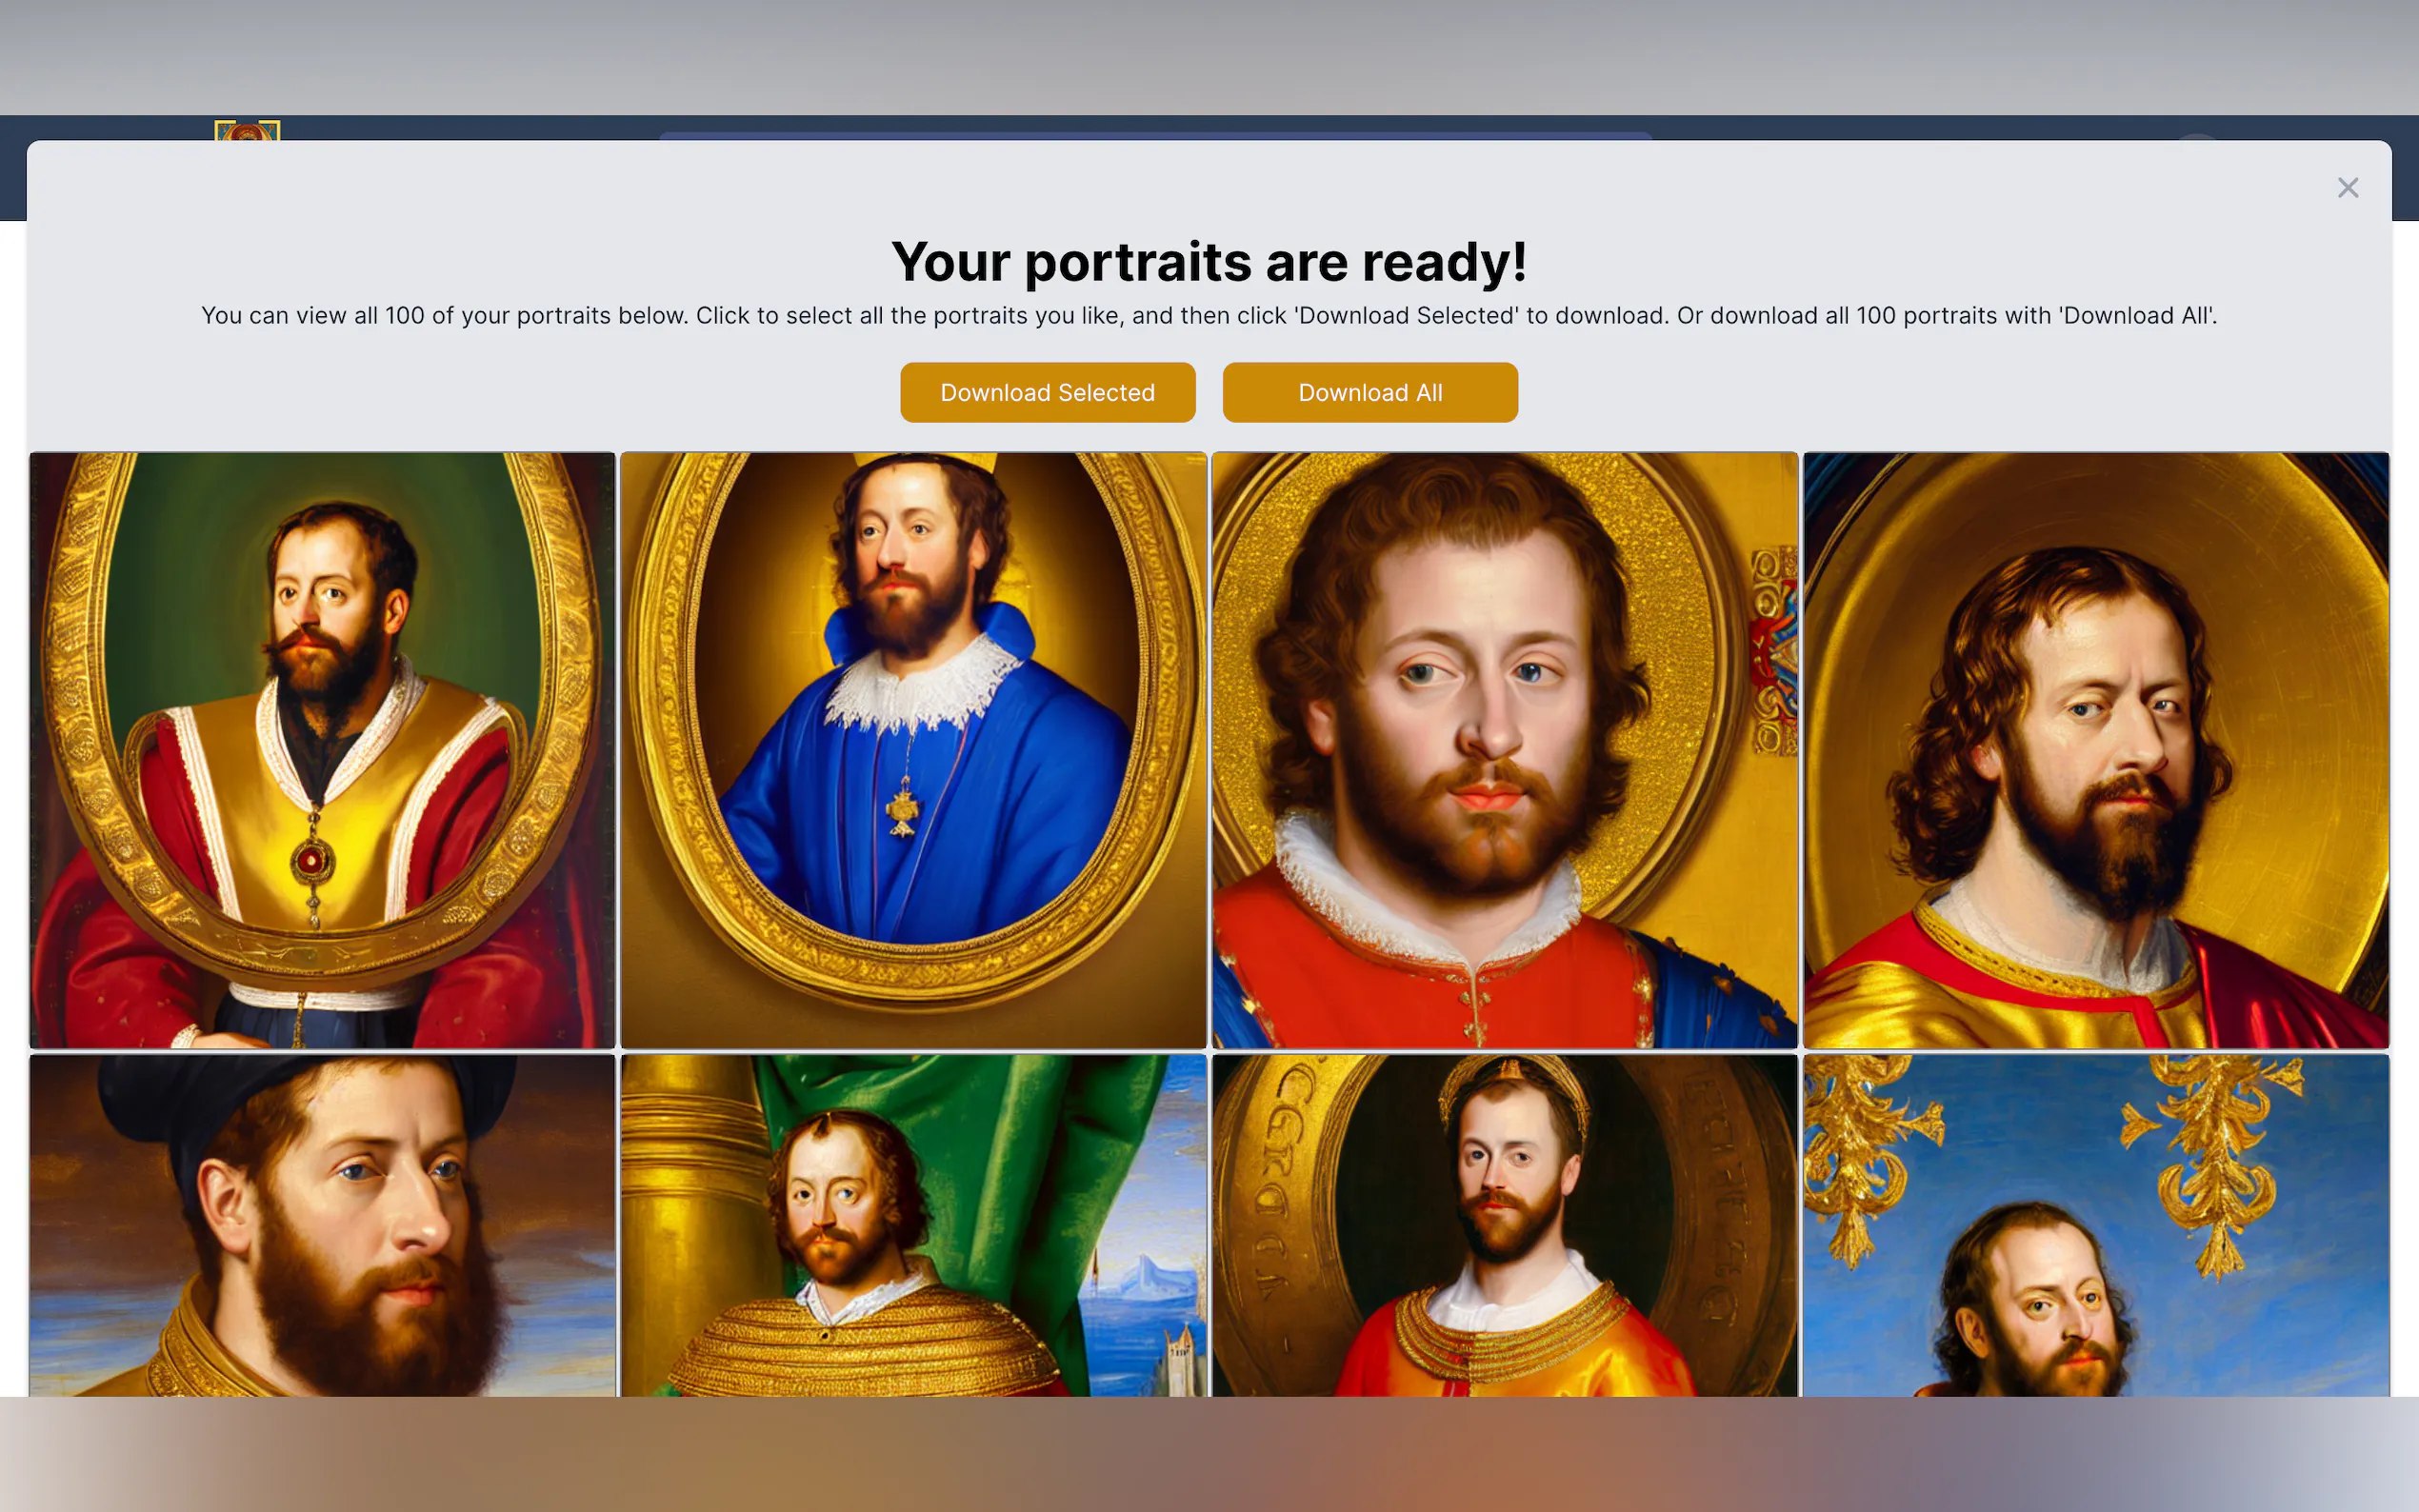Download all 100 portraits with Download All

point(1370,392)
